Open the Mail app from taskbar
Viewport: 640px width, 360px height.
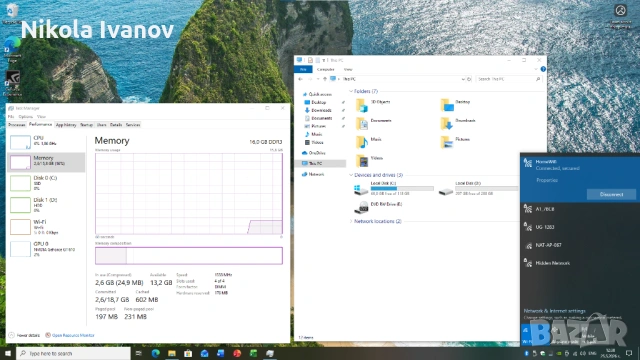(204, 353)
